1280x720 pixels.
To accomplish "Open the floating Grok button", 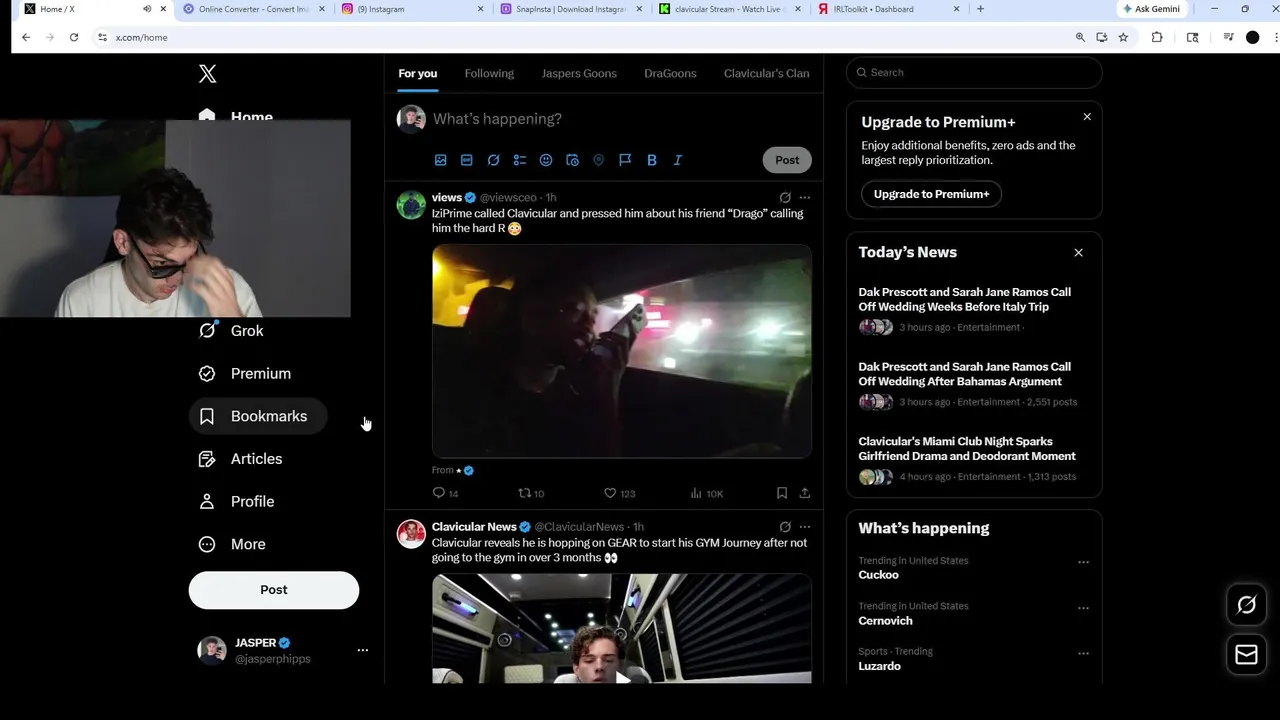I will pos(1246,605).
